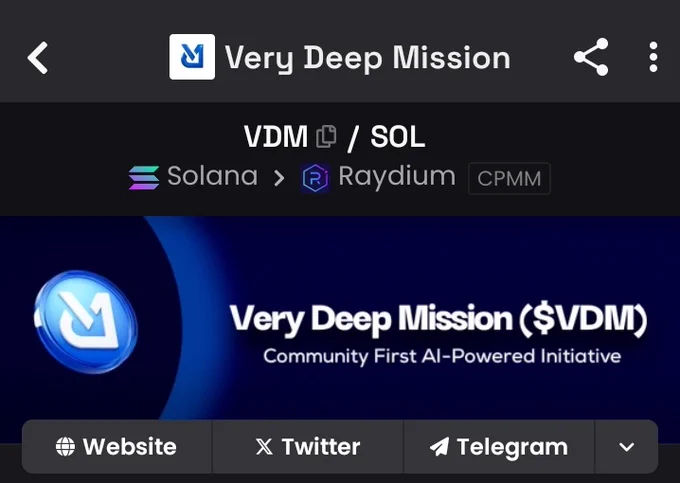Image resolution: width=680 pixels, height=483 pixels.
Task: Click the banner text "Very Deep Mission ($VDM)"
Action: [438, 320]
